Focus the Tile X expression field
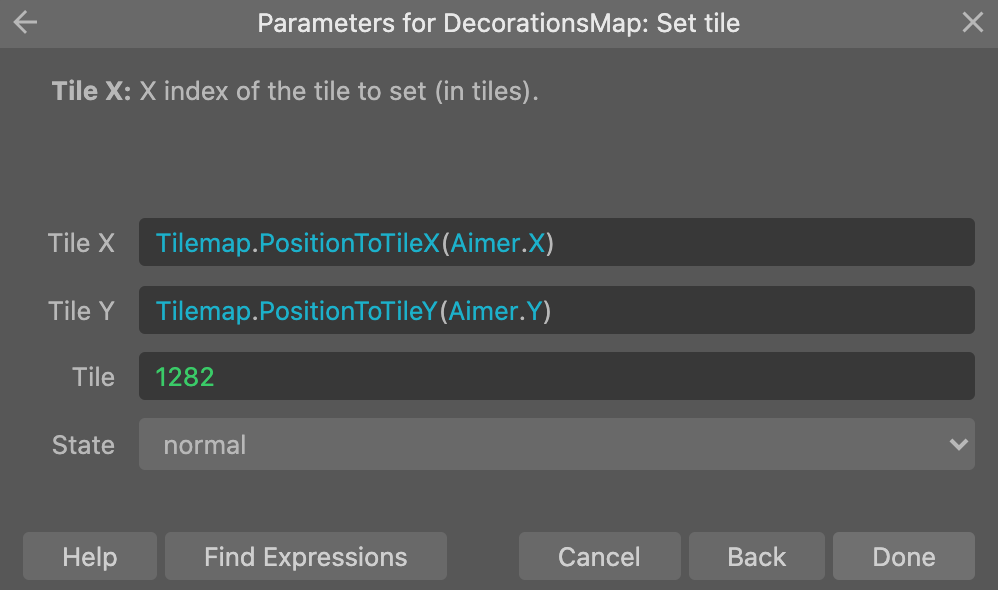 point(556,242)
